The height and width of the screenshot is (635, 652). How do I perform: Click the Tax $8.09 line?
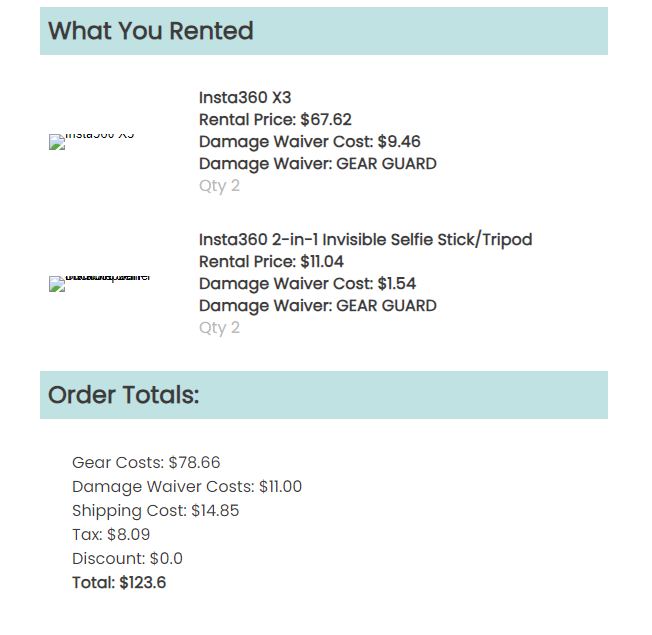111,534
